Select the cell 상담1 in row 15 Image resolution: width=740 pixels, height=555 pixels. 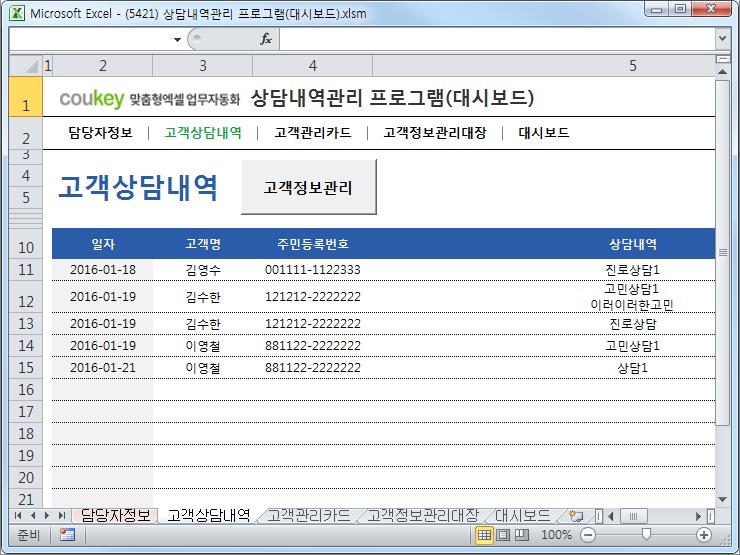(632, 368)
